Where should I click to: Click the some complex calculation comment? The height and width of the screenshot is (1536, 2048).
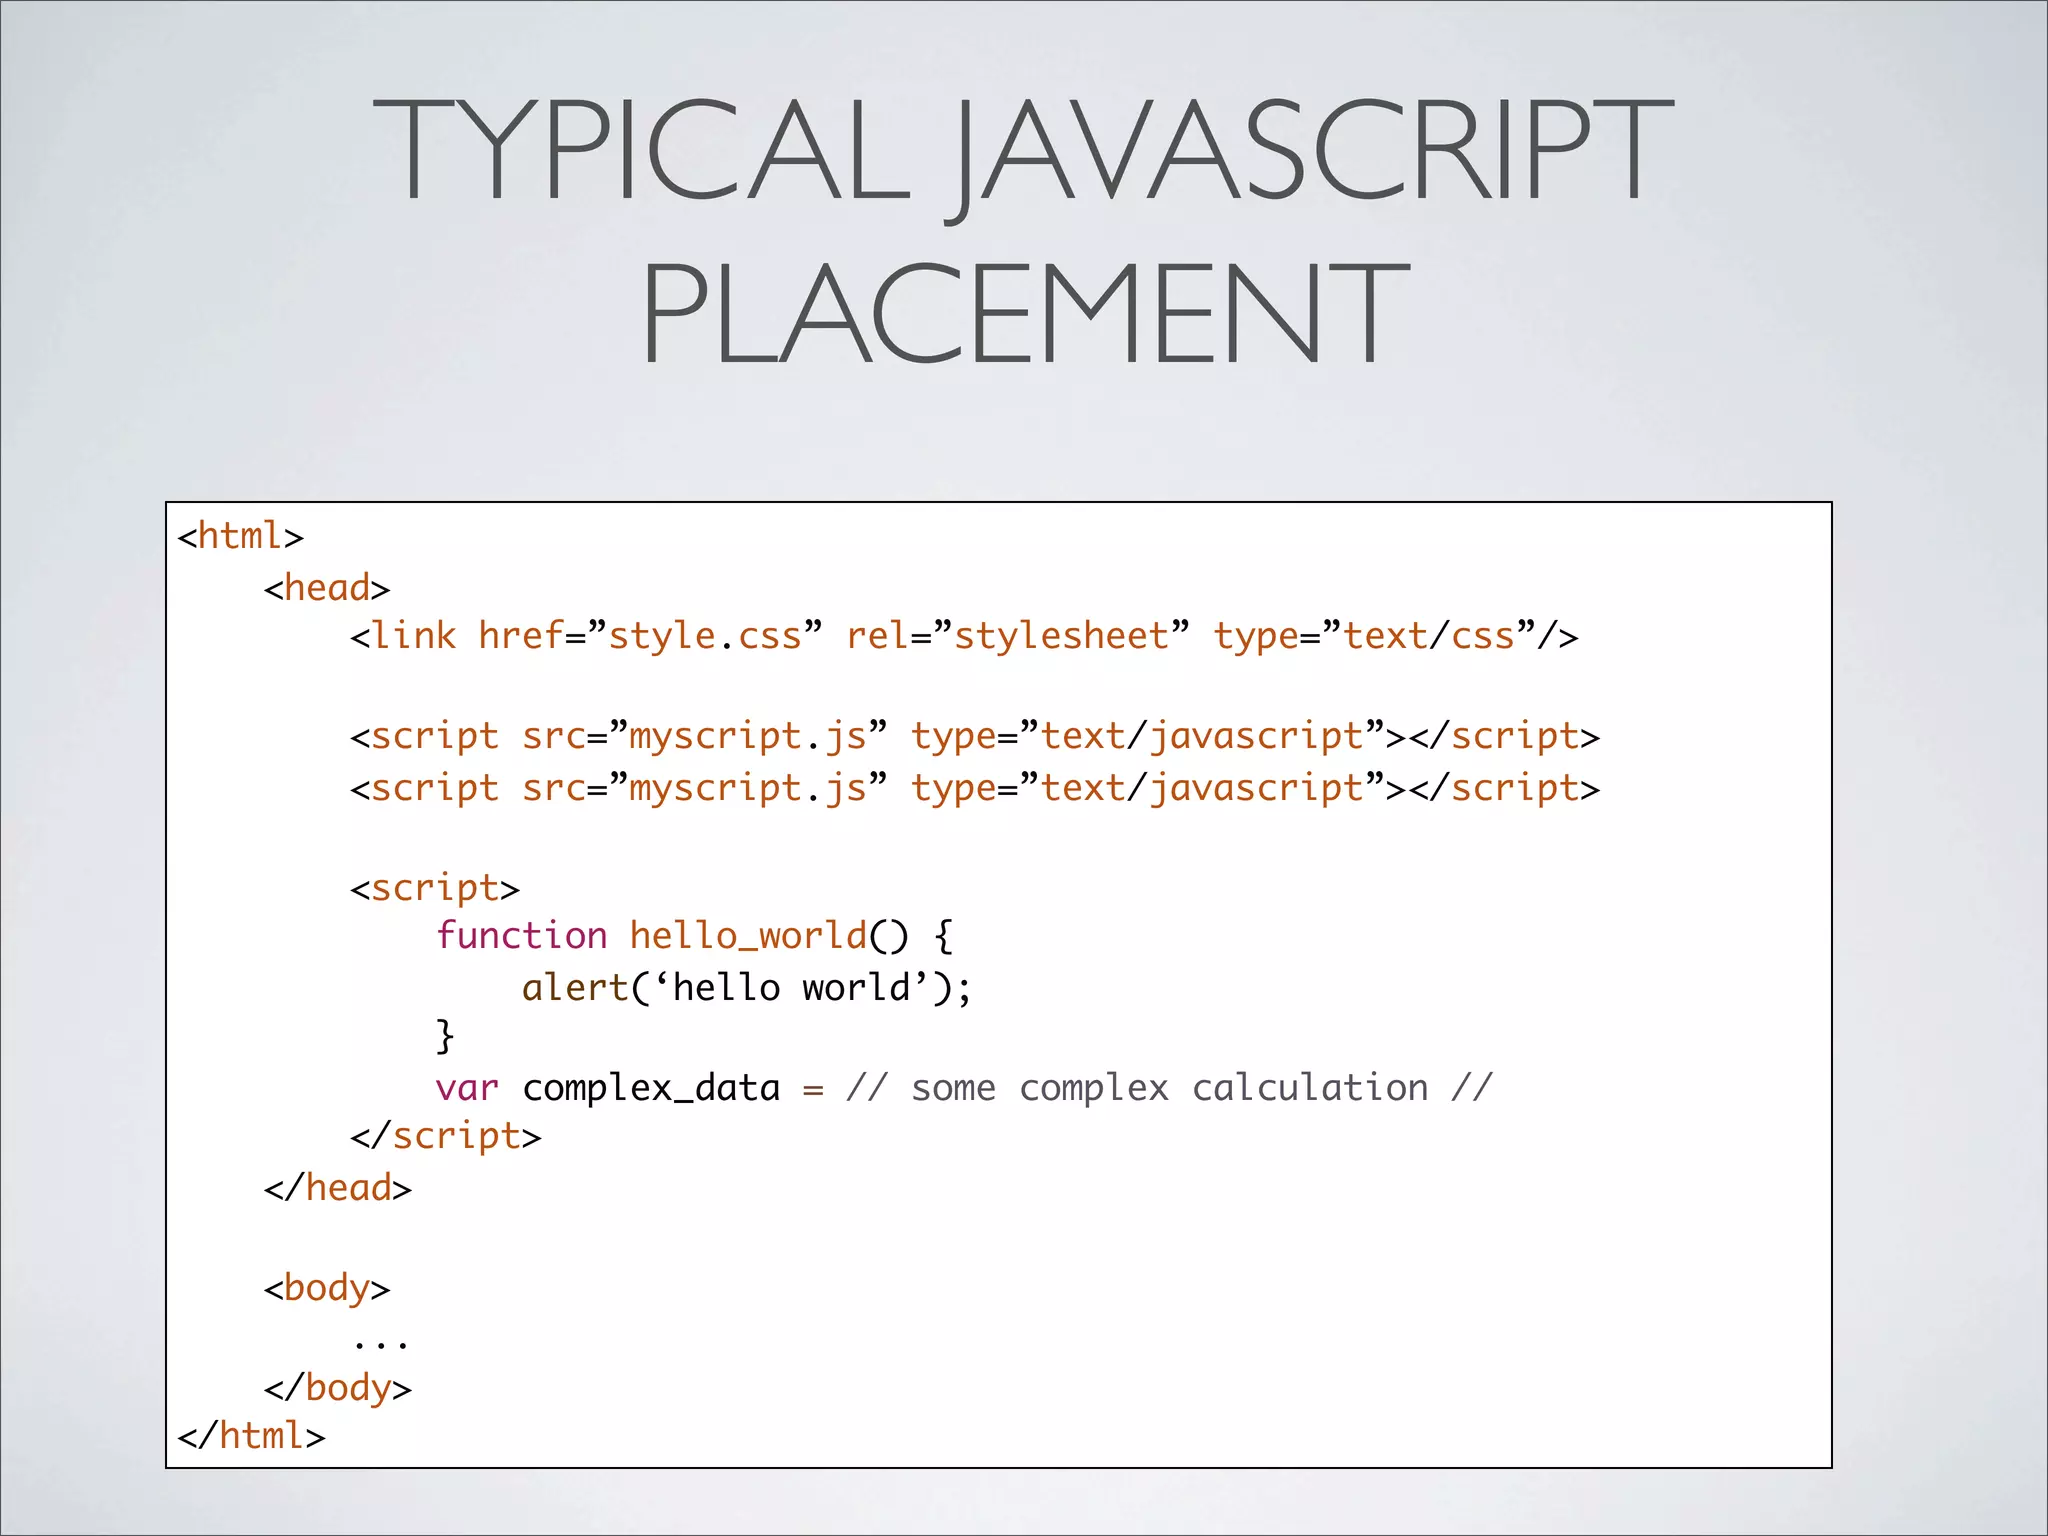(1168, 1088)
